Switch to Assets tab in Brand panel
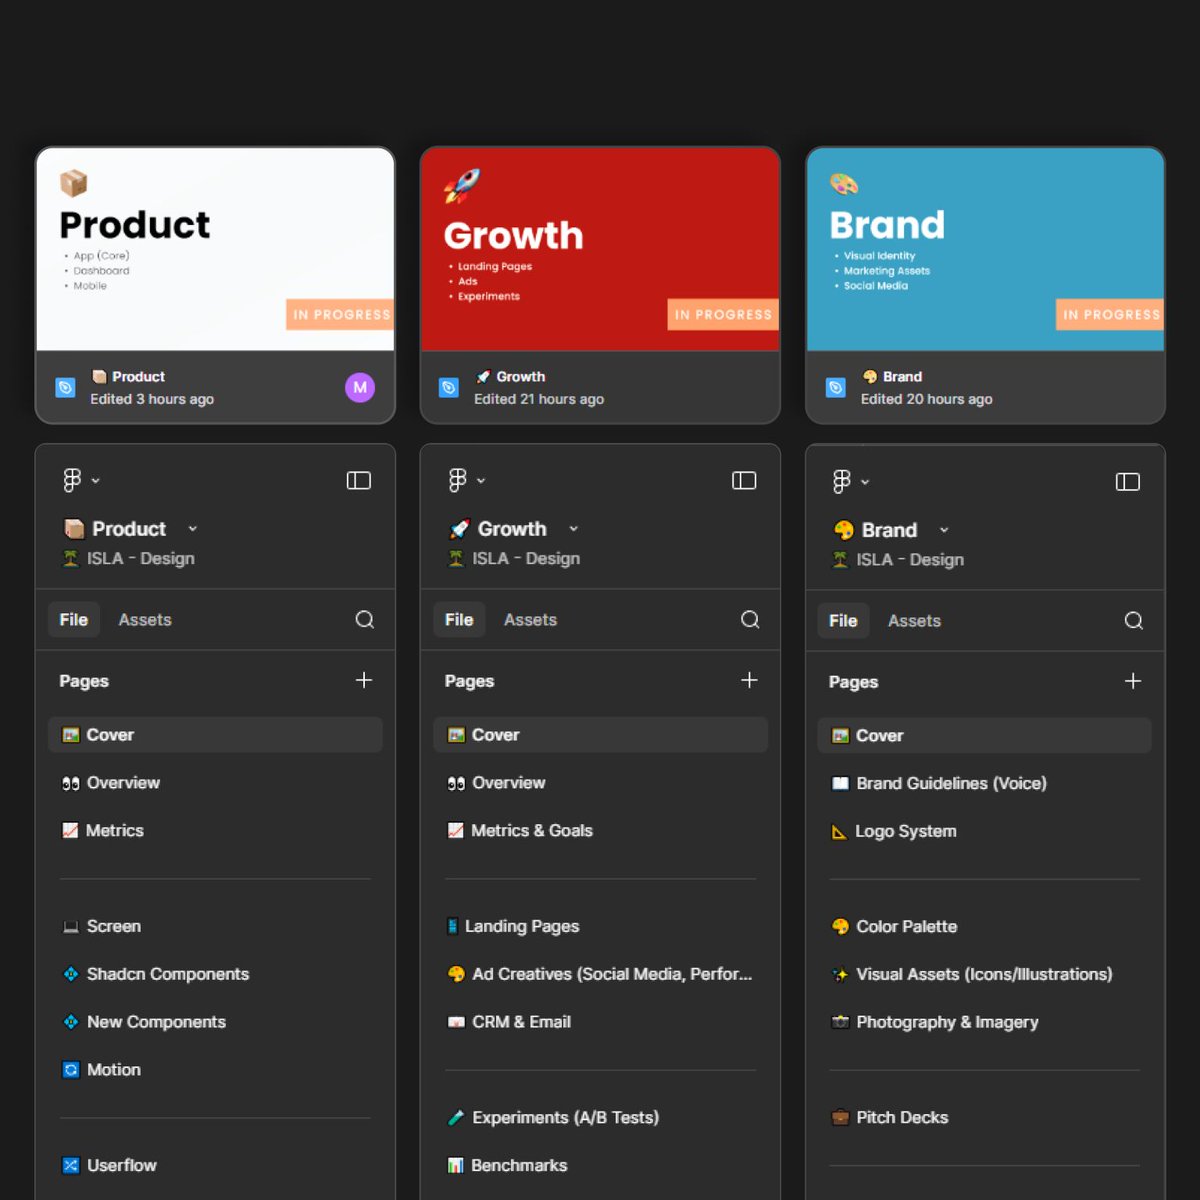1200x1200 pixels. (x=914, y=621)
